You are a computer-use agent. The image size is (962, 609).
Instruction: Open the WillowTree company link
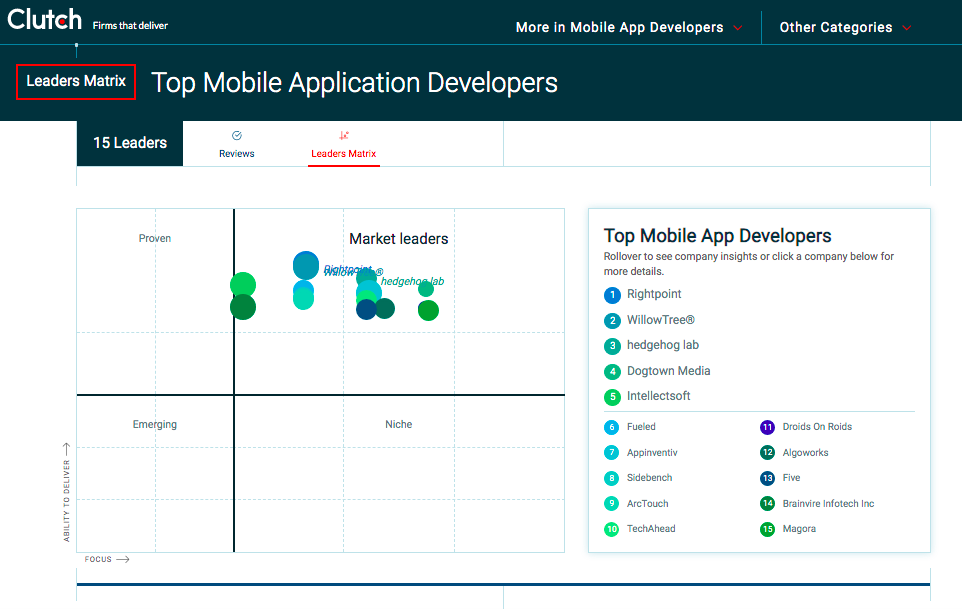point(661,320)
